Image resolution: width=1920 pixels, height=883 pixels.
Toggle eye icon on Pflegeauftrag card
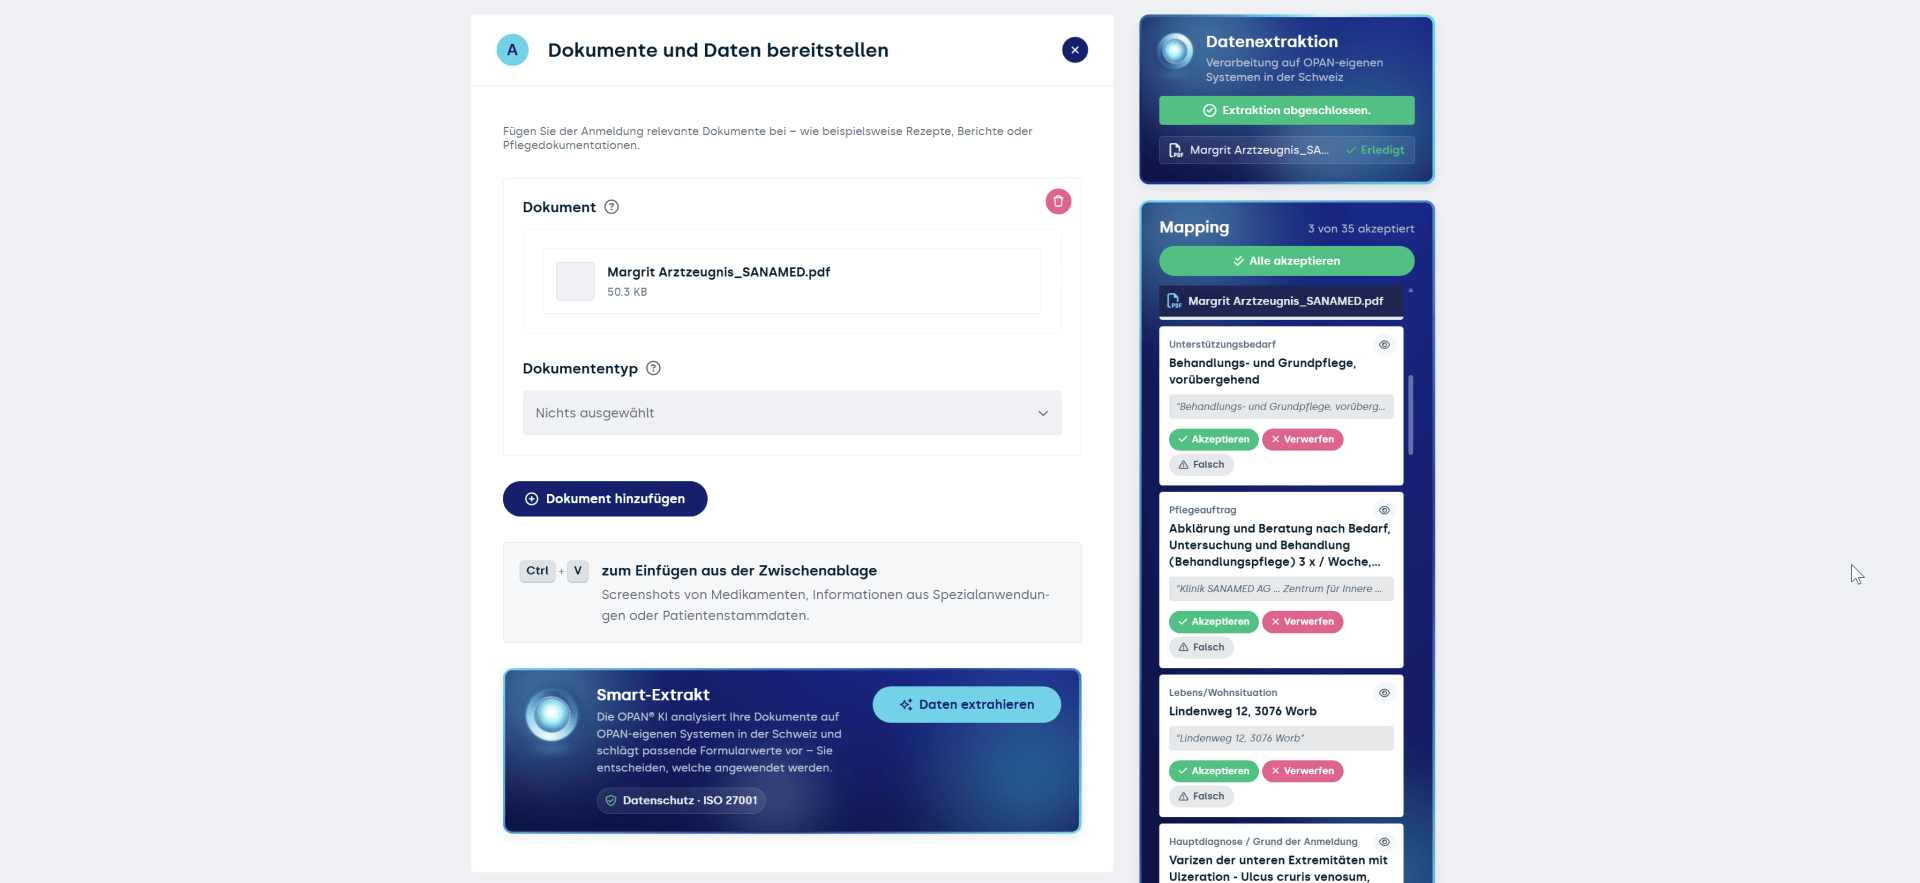point(1384,510)
